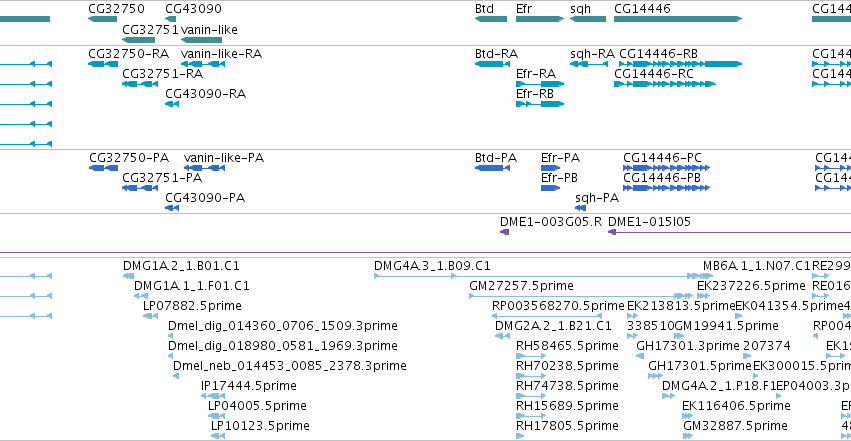This screenshot has width=851, height=441.
Task: Click the CG14446-RC transcript glyph
Action: point(665,84)
